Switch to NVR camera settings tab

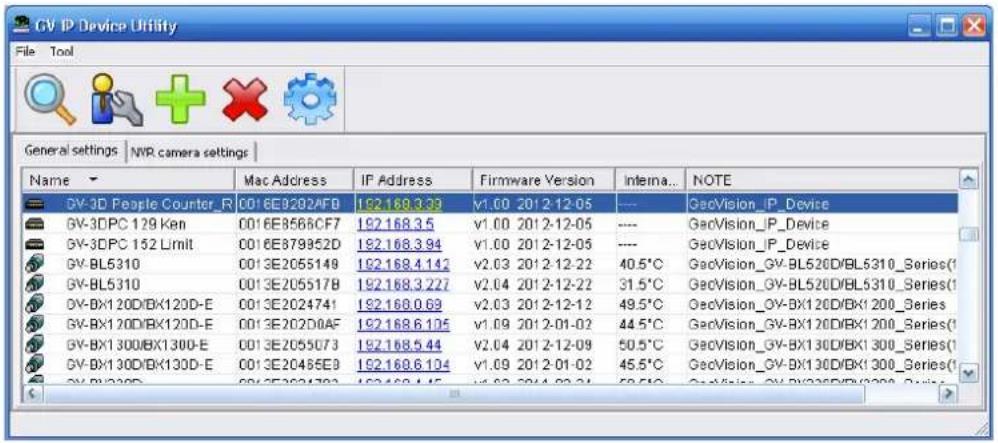[x=190, y=153]
